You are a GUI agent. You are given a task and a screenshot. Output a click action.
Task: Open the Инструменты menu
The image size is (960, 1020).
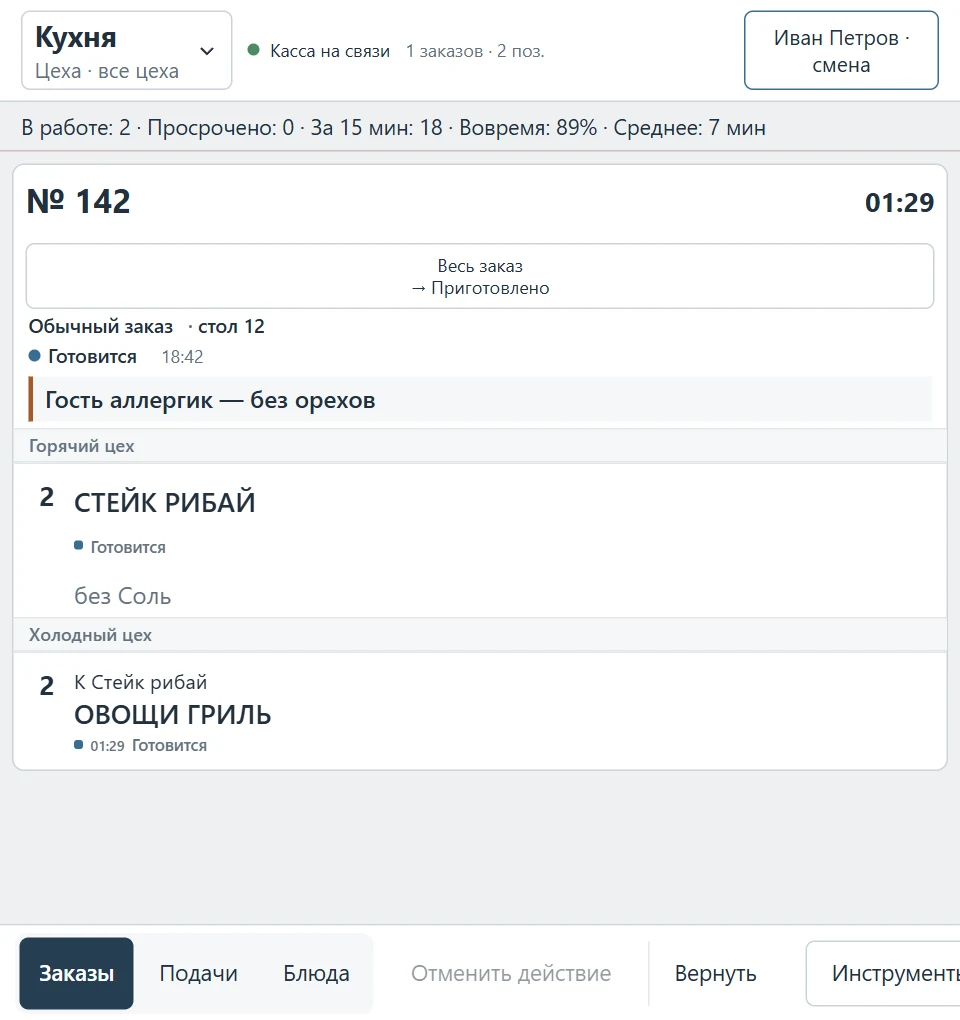coord(883,973)
